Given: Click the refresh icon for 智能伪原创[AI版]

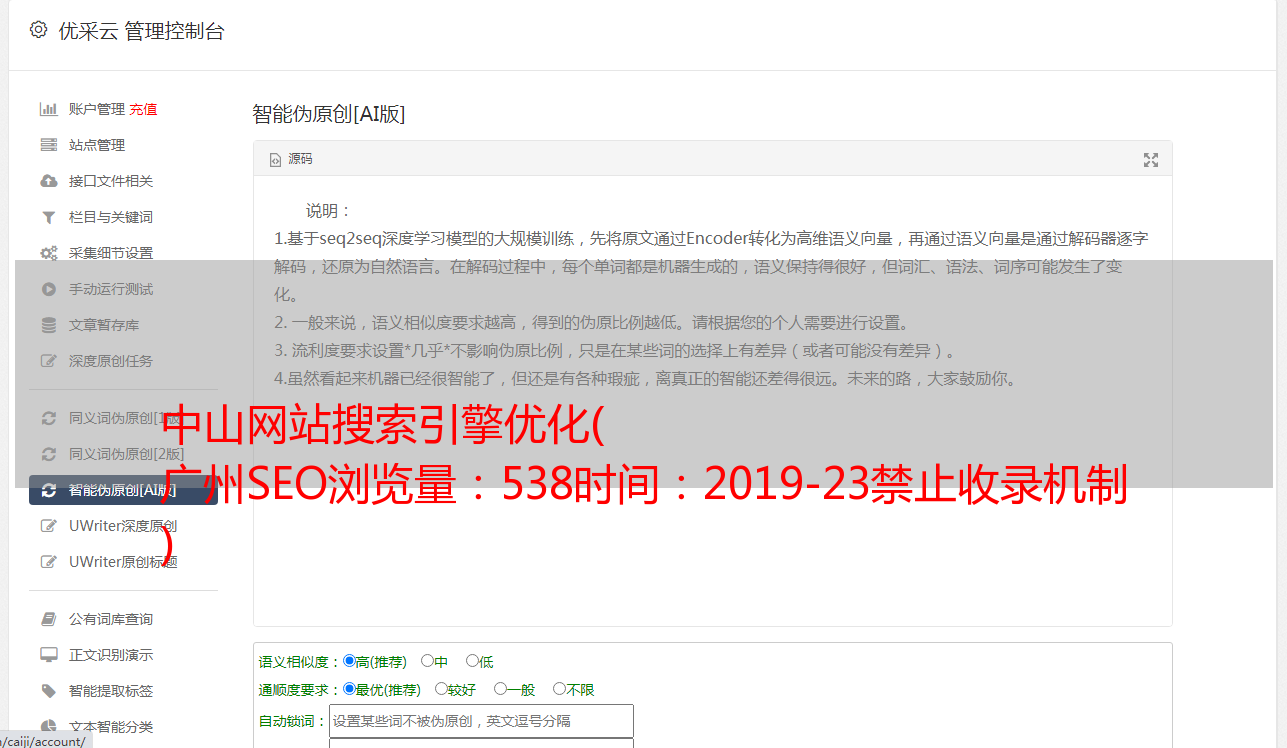Looking at the screenshot, I should click(x=48, y=490).
